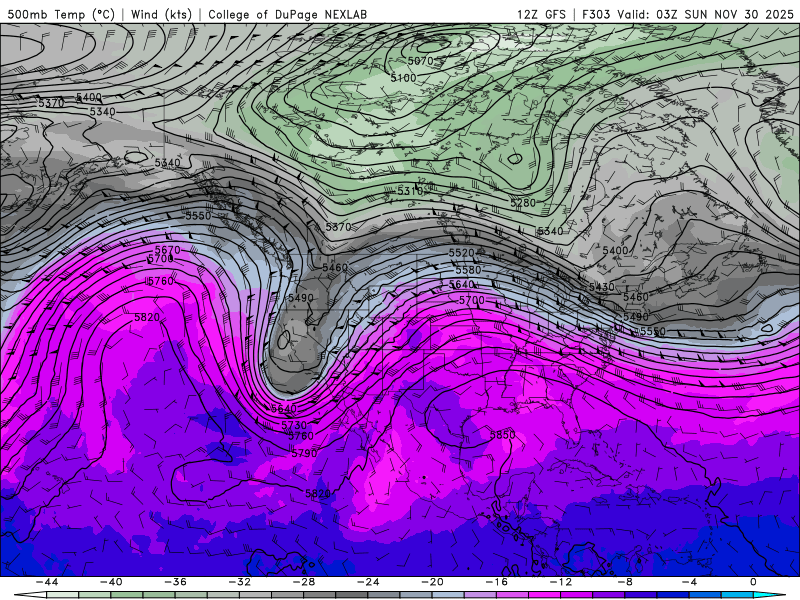Click the -12 colorbar tick label
800x600 pixels.
click(561, 582)
